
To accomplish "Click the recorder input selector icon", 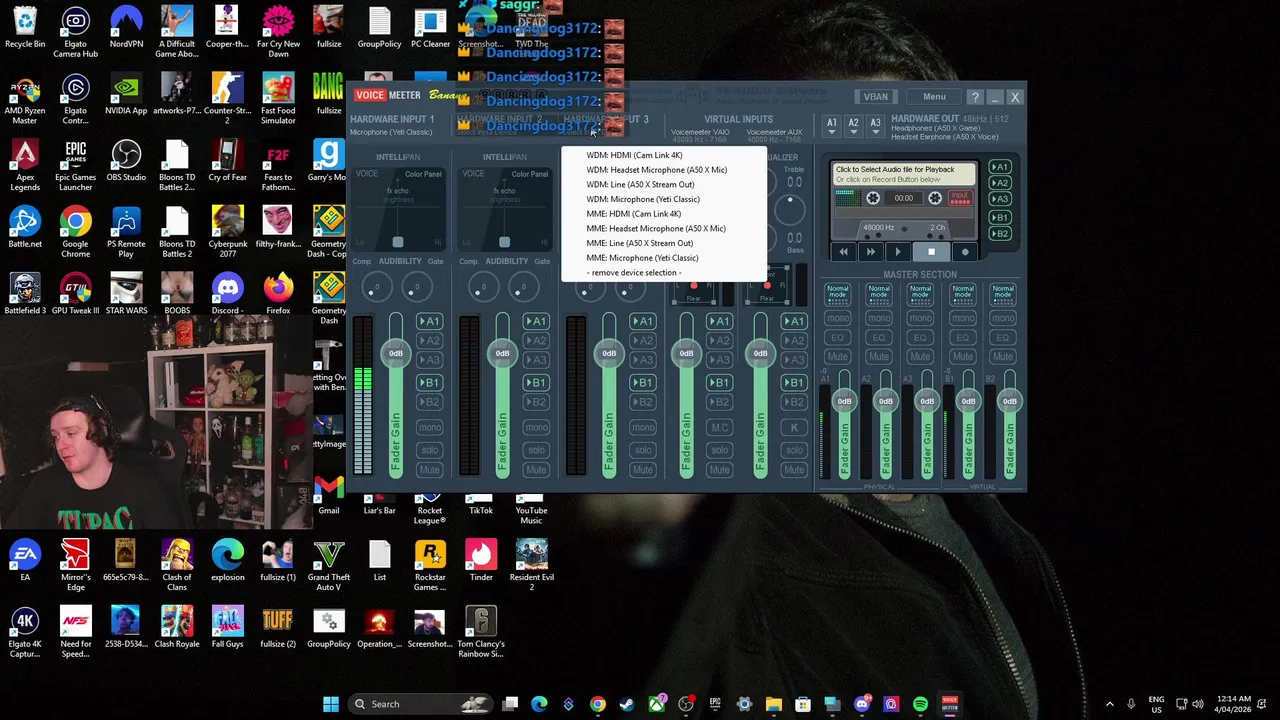I will coord(960,198).
